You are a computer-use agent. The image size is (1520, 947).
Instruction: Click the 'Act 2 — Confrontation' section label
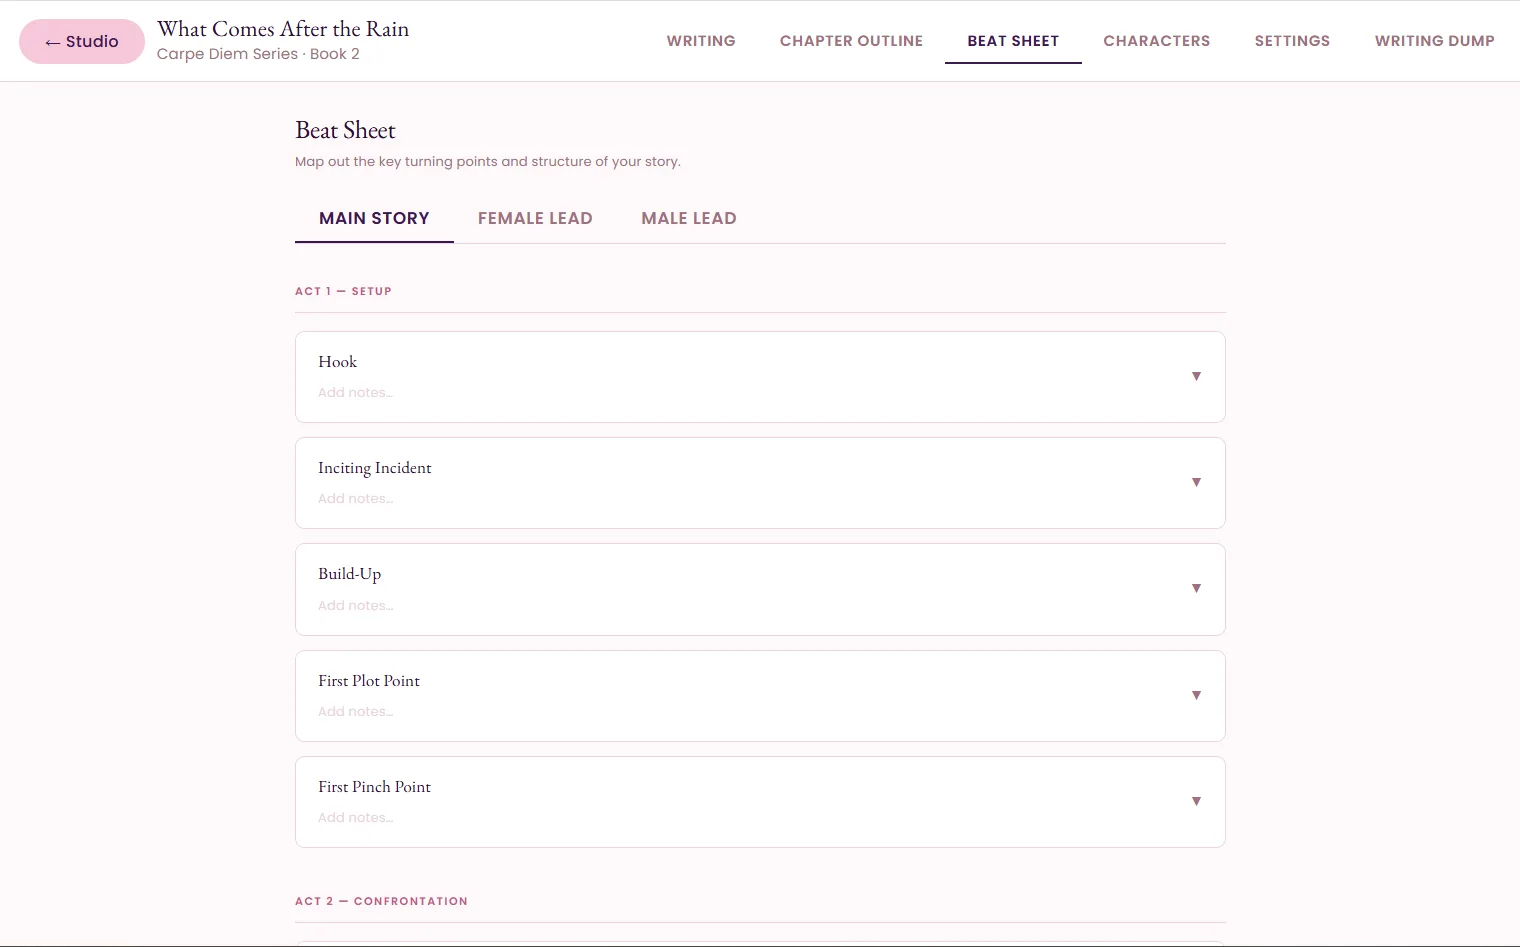click(381, 901)
